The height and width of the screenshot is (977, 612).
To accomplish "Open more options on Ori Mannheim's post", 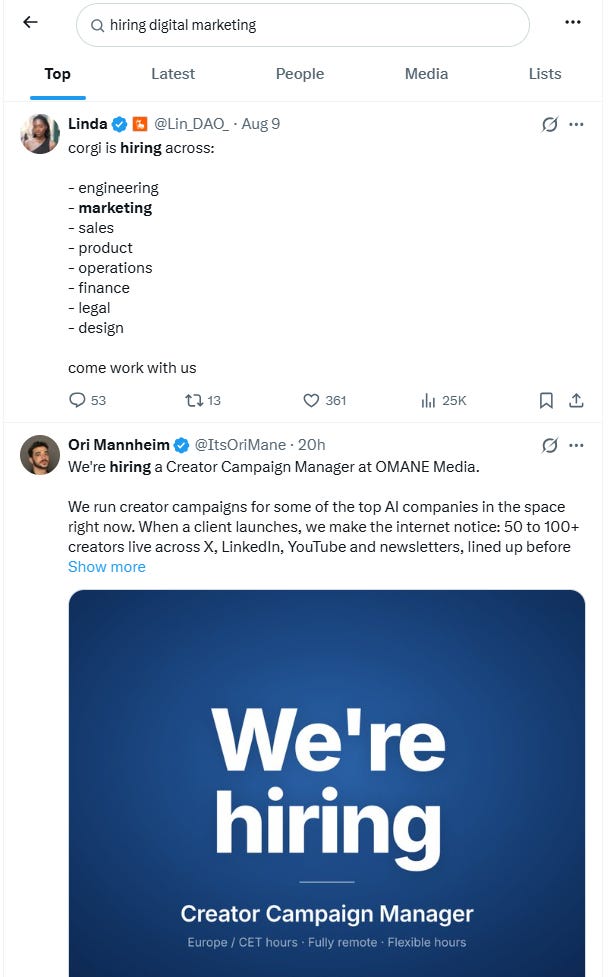I will 576,445.
